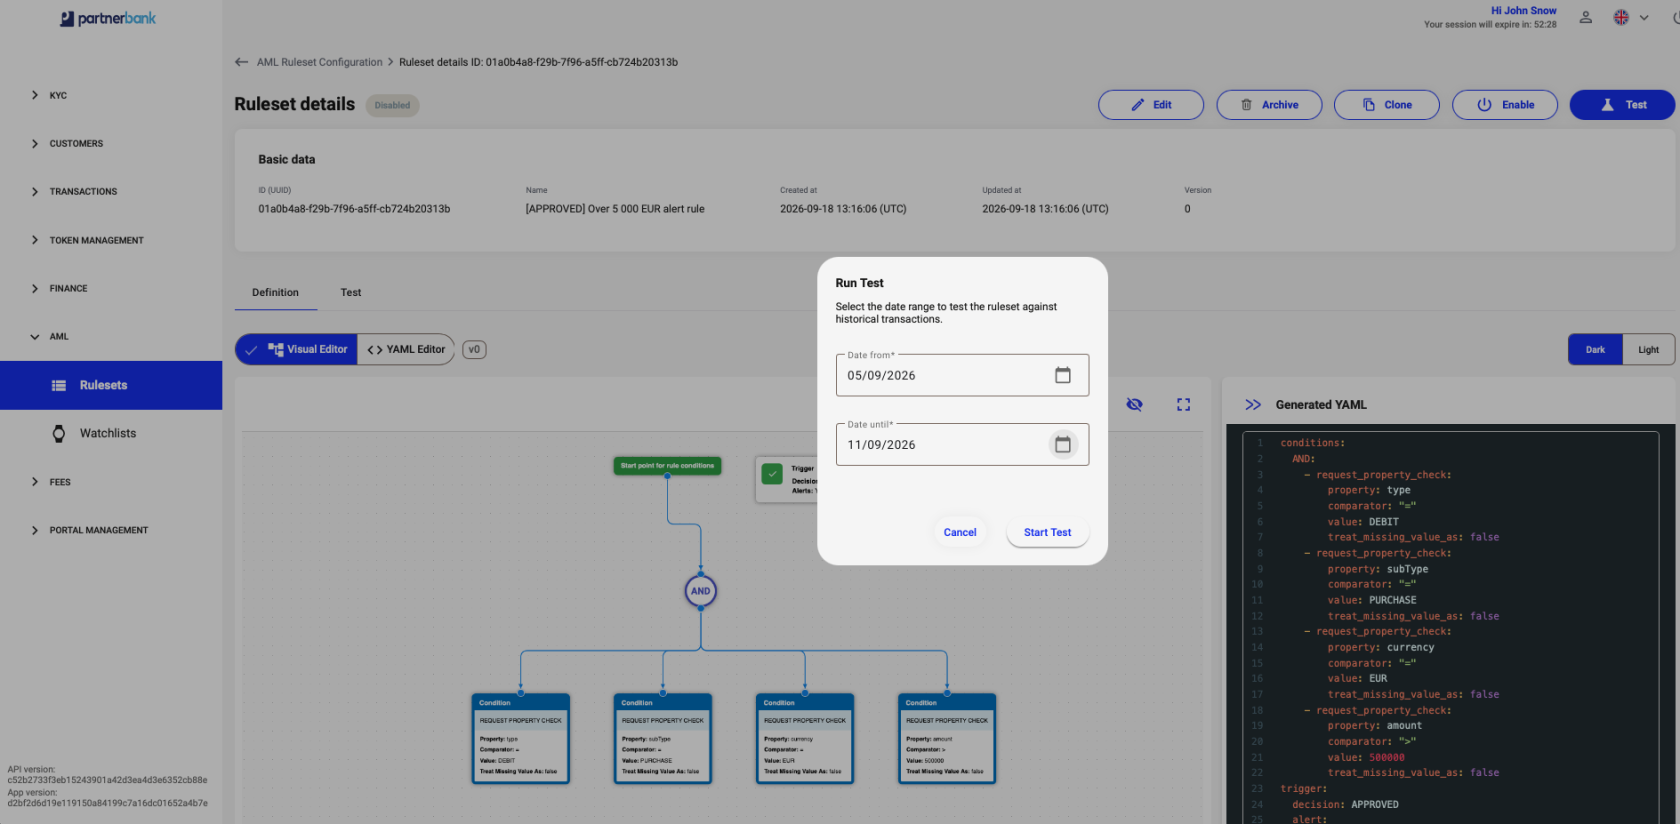Toggle fullscreen for the visual editor canvas

1183,404
